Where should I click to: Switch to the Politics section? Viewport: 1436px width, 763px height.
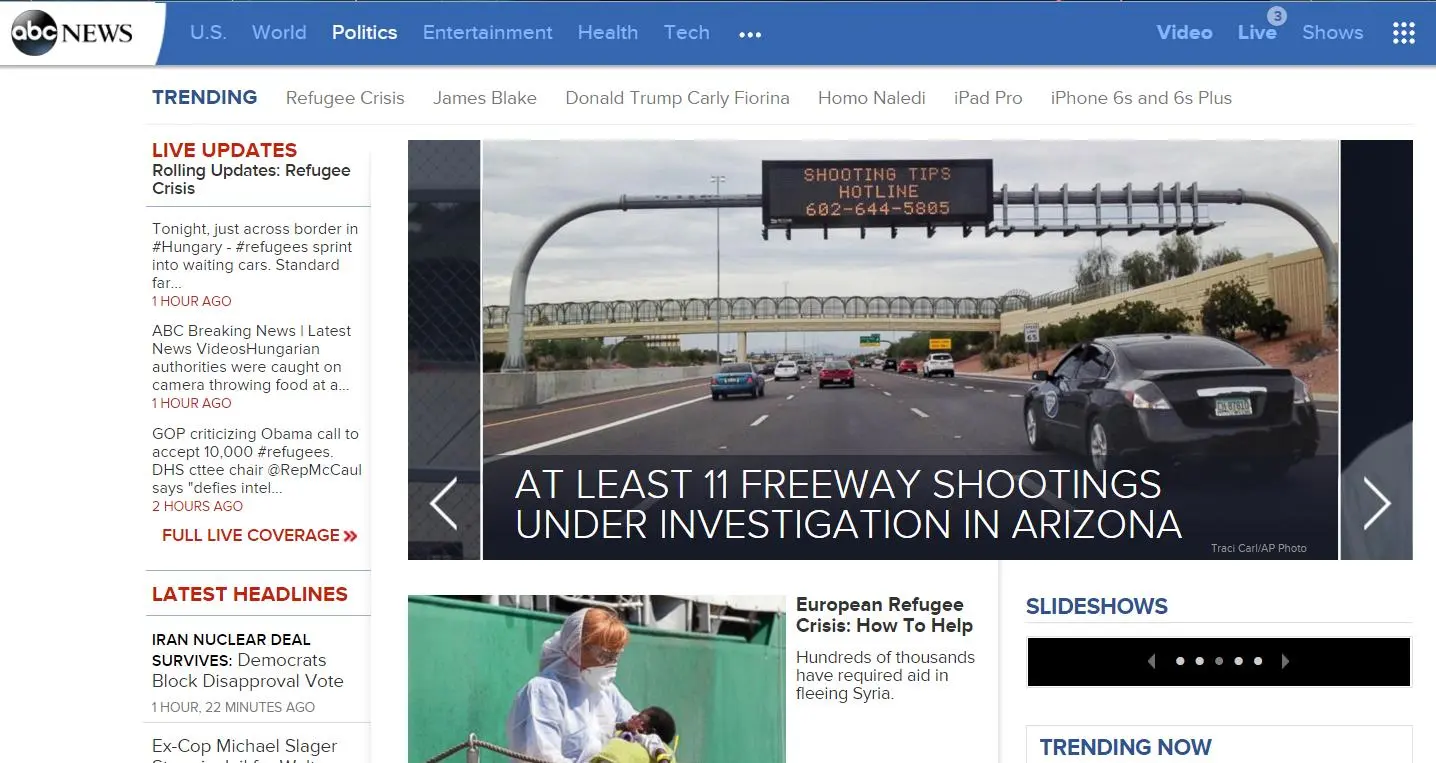click(364, 32)
